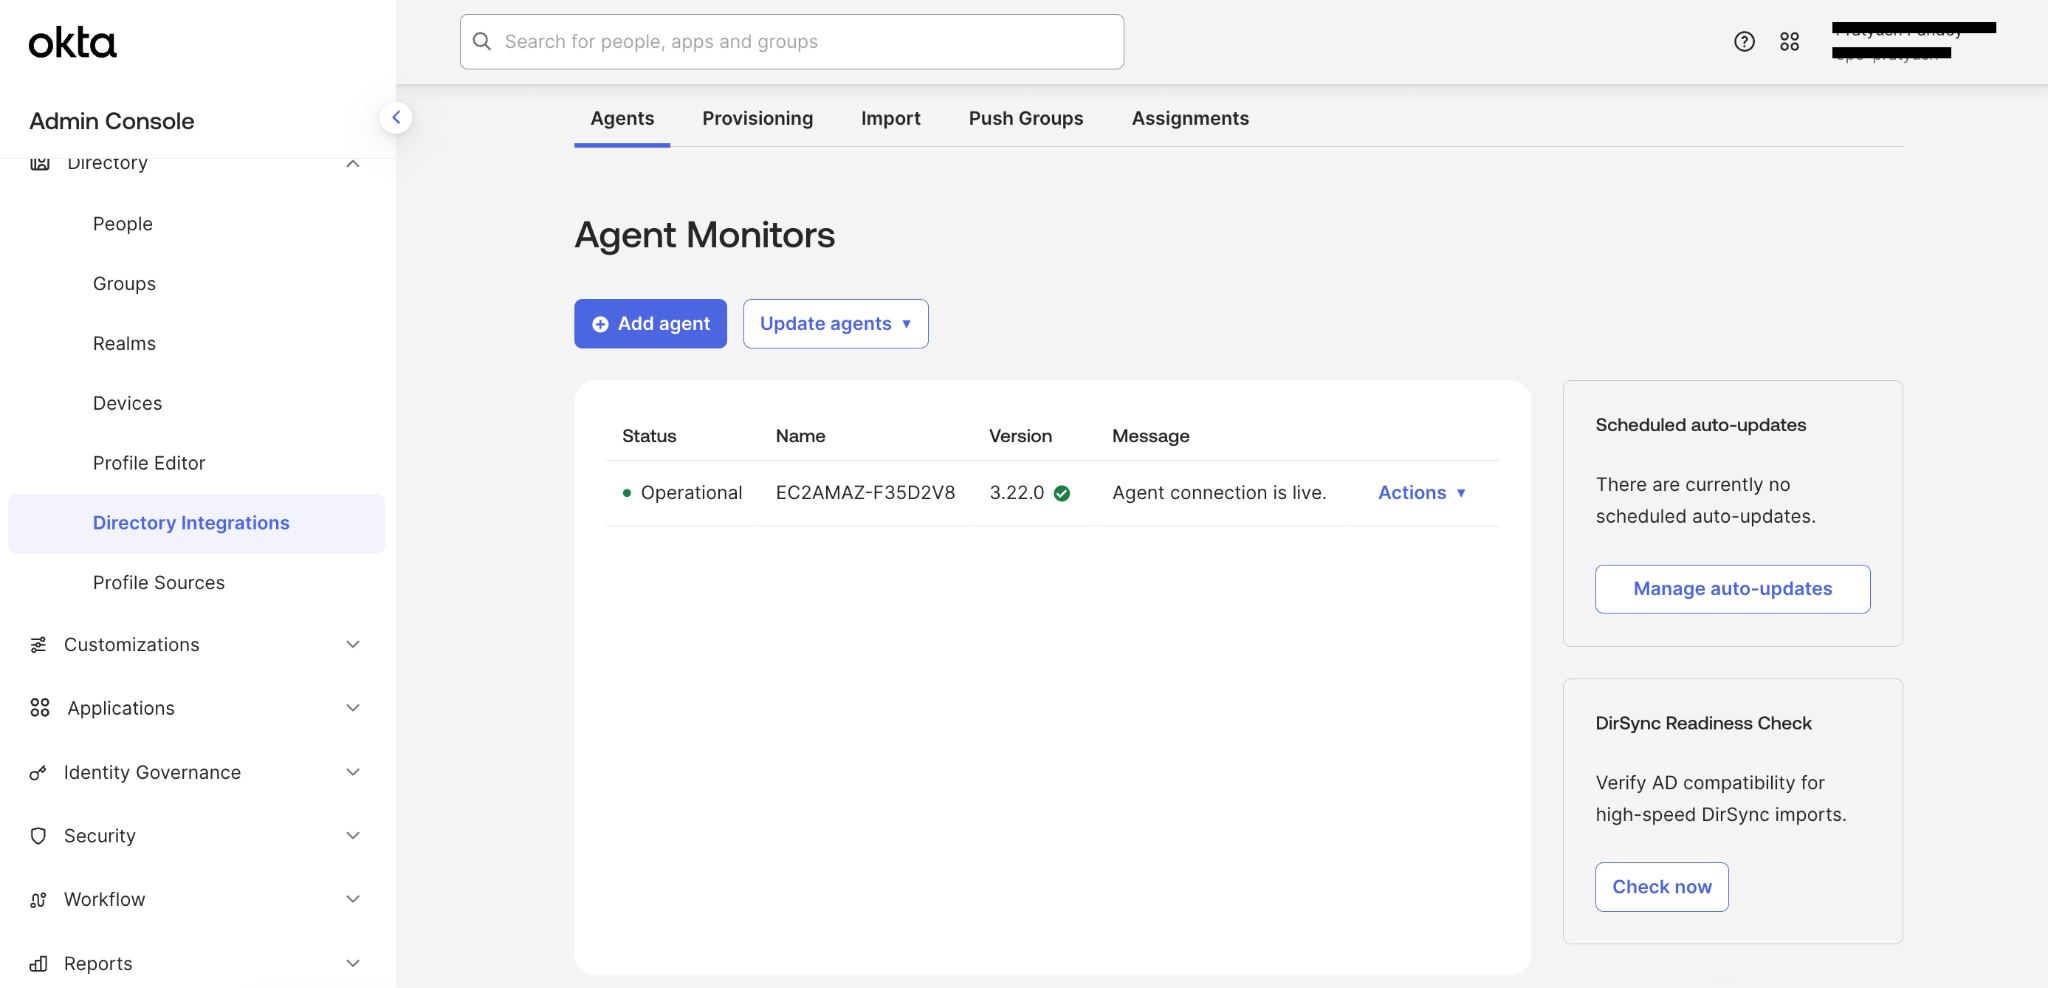Click the 'Agent connection is live.' message
The image size is (2048, 988).
pos(1219,493)
